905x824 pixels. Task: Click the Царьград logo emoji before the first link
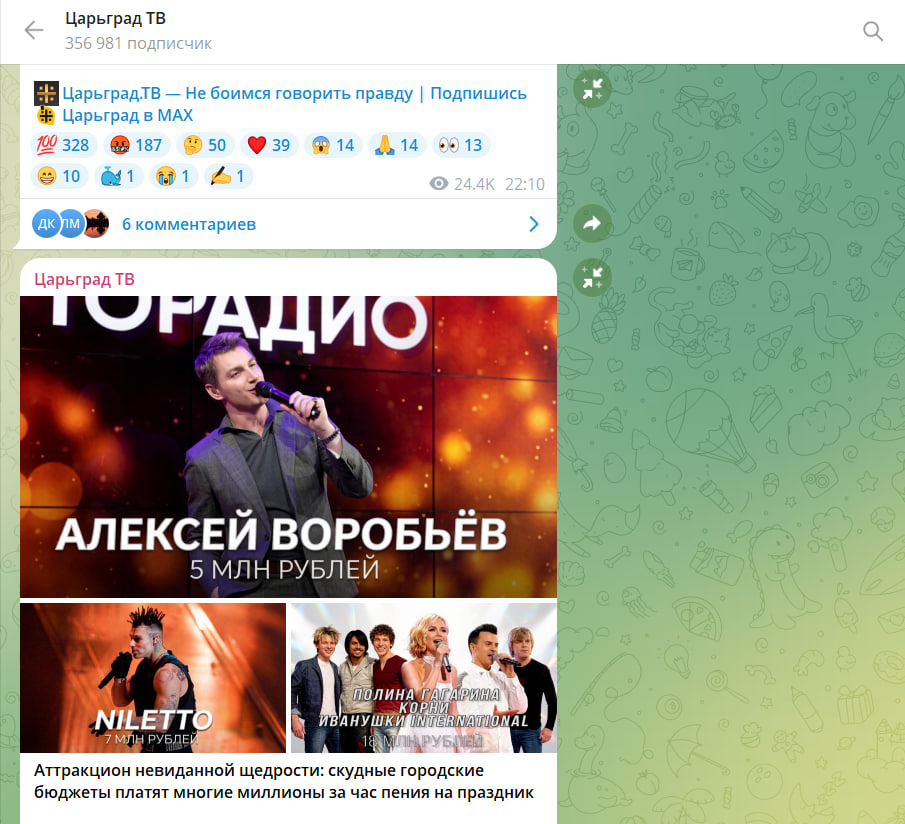pos(46,93)
